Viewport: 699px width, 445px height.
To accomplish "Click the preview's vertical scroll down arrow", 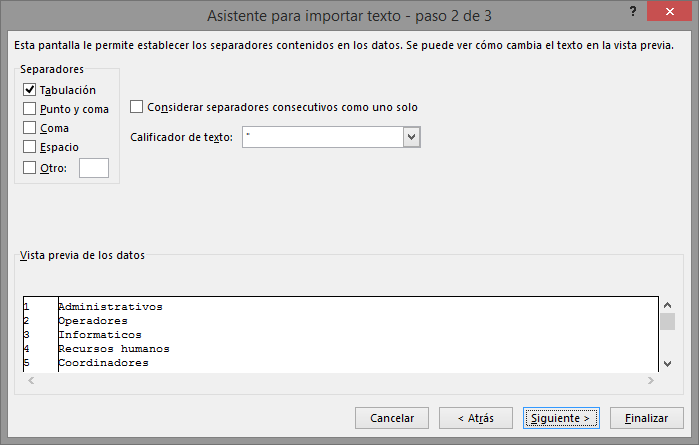I will pos(667,364).
